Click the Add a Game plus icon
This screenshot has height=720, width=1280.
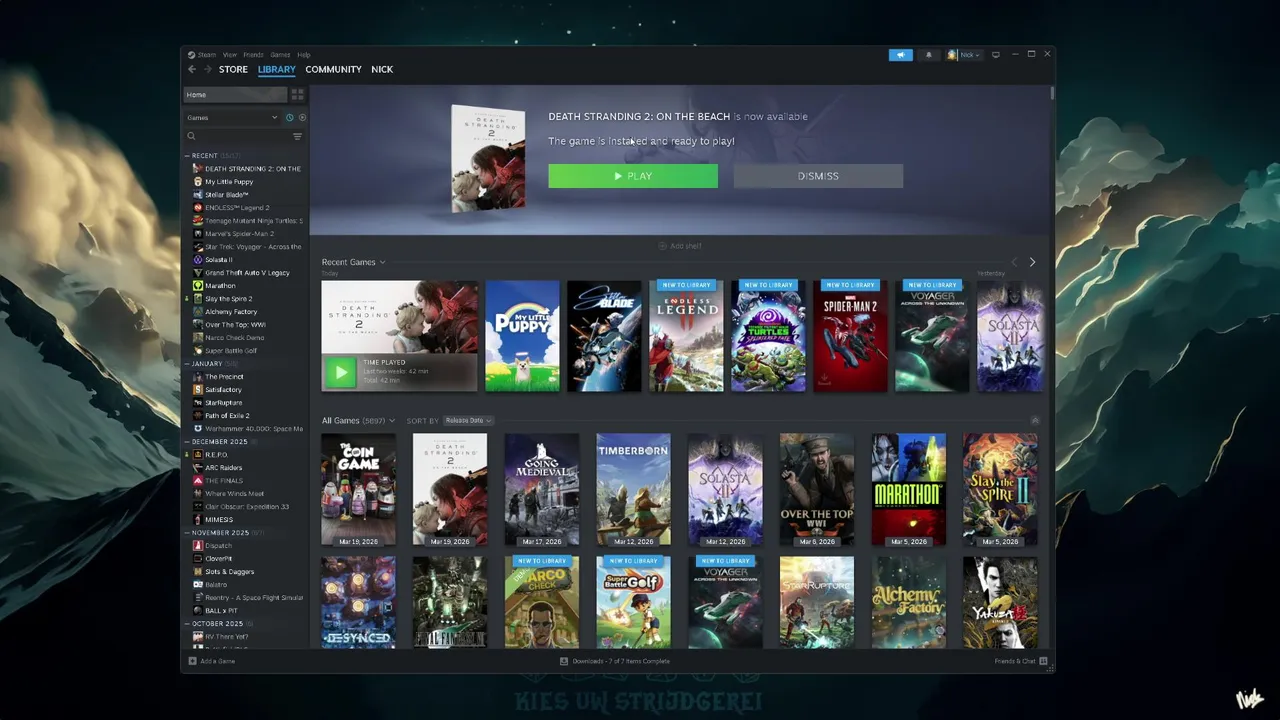click(x=192, y=661)
